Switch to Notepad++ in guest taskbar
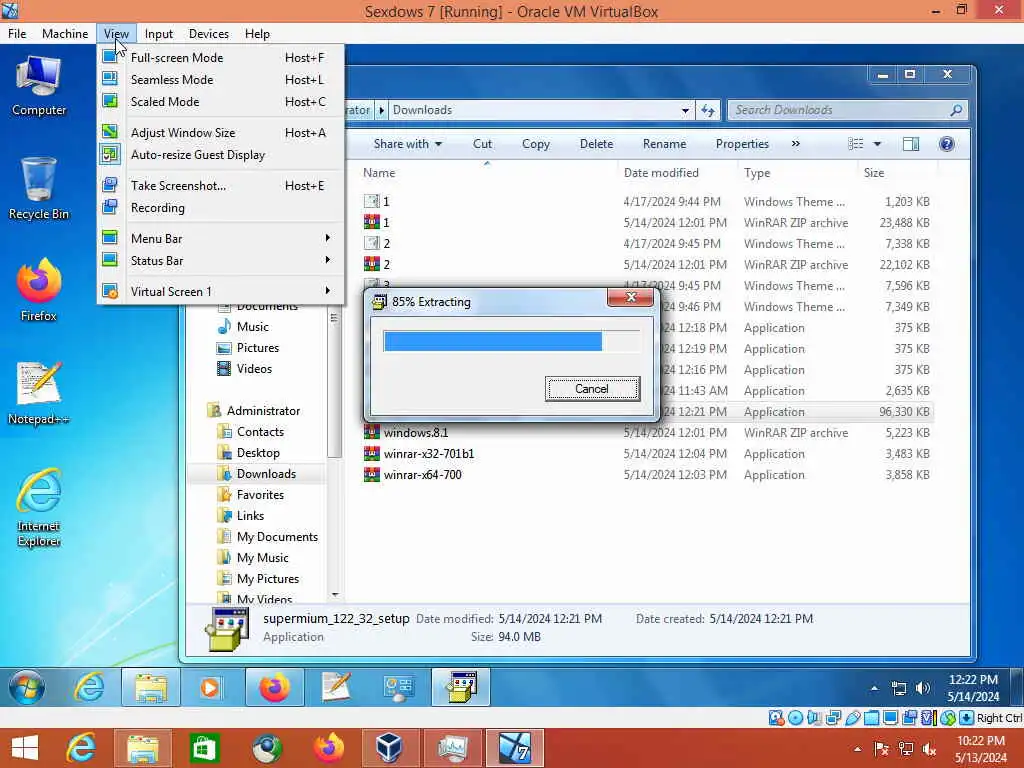Viewport: 1024px width, 768px height. click(336, 687)
